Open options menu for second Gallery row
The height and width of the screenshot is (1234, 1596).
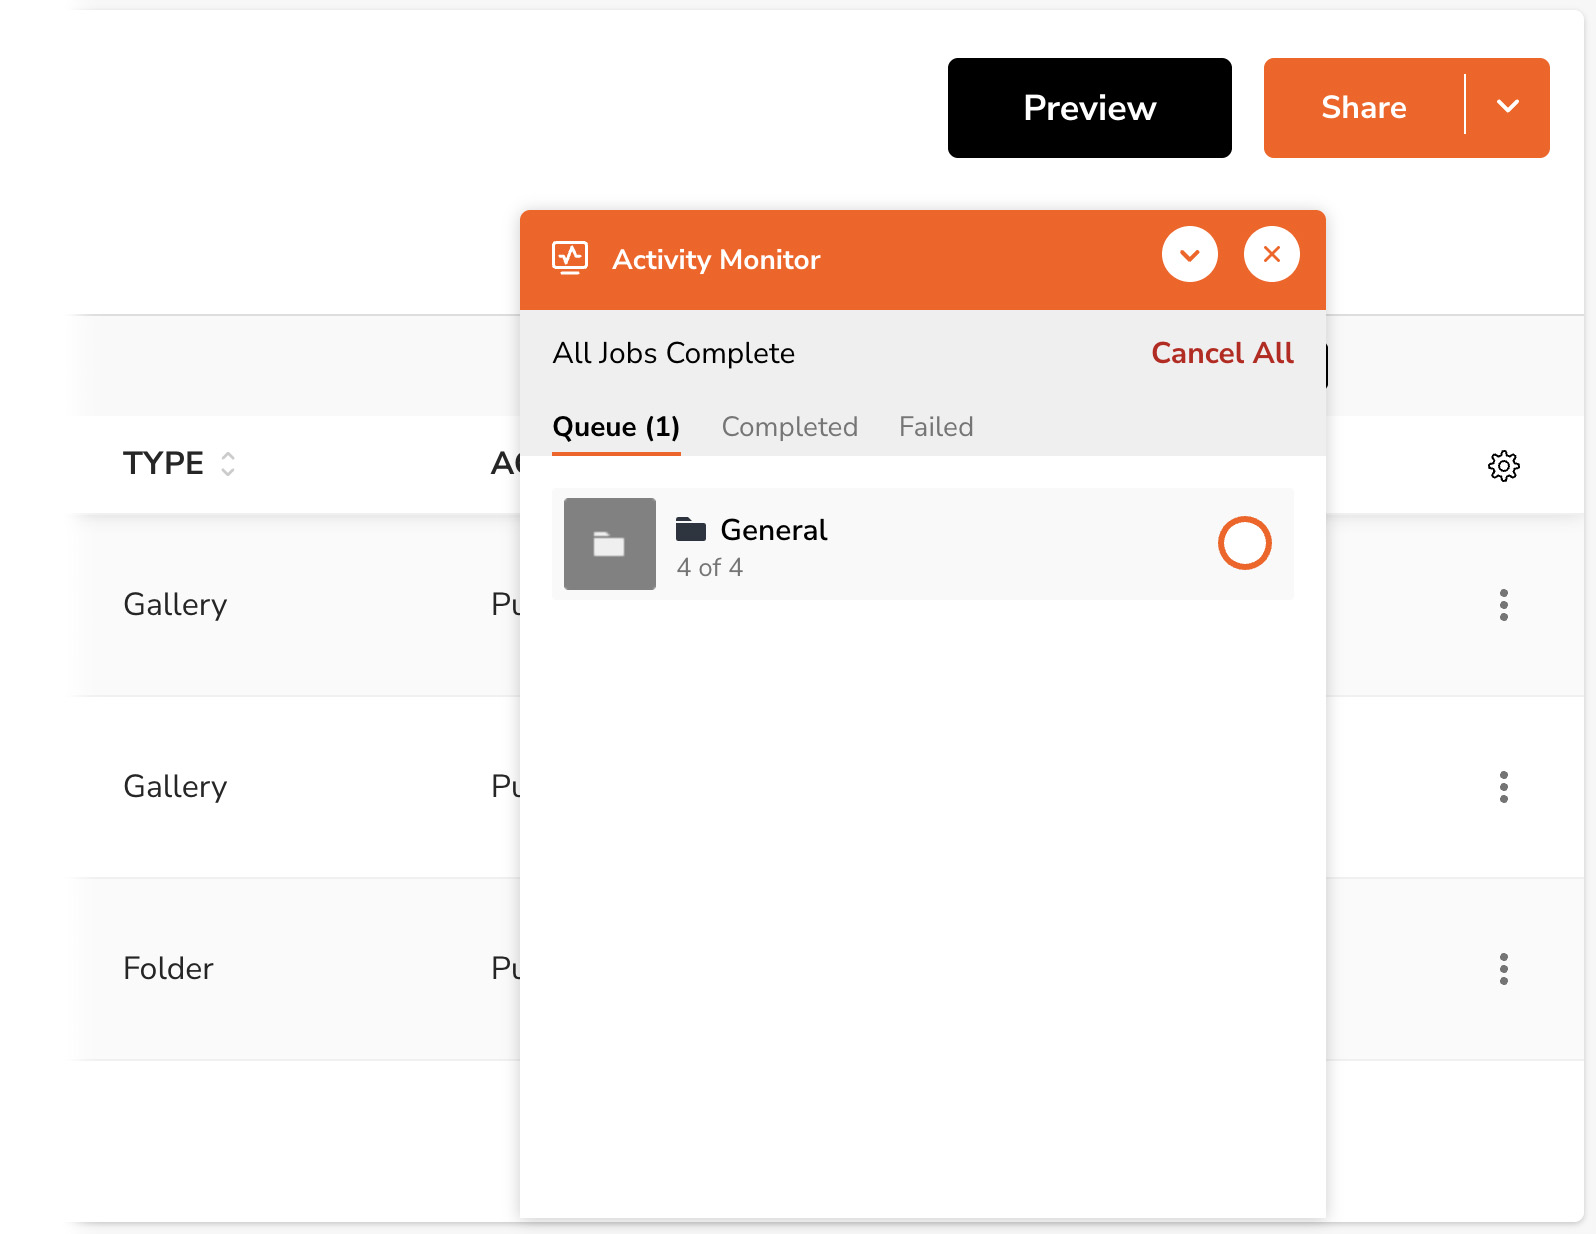1503,787
